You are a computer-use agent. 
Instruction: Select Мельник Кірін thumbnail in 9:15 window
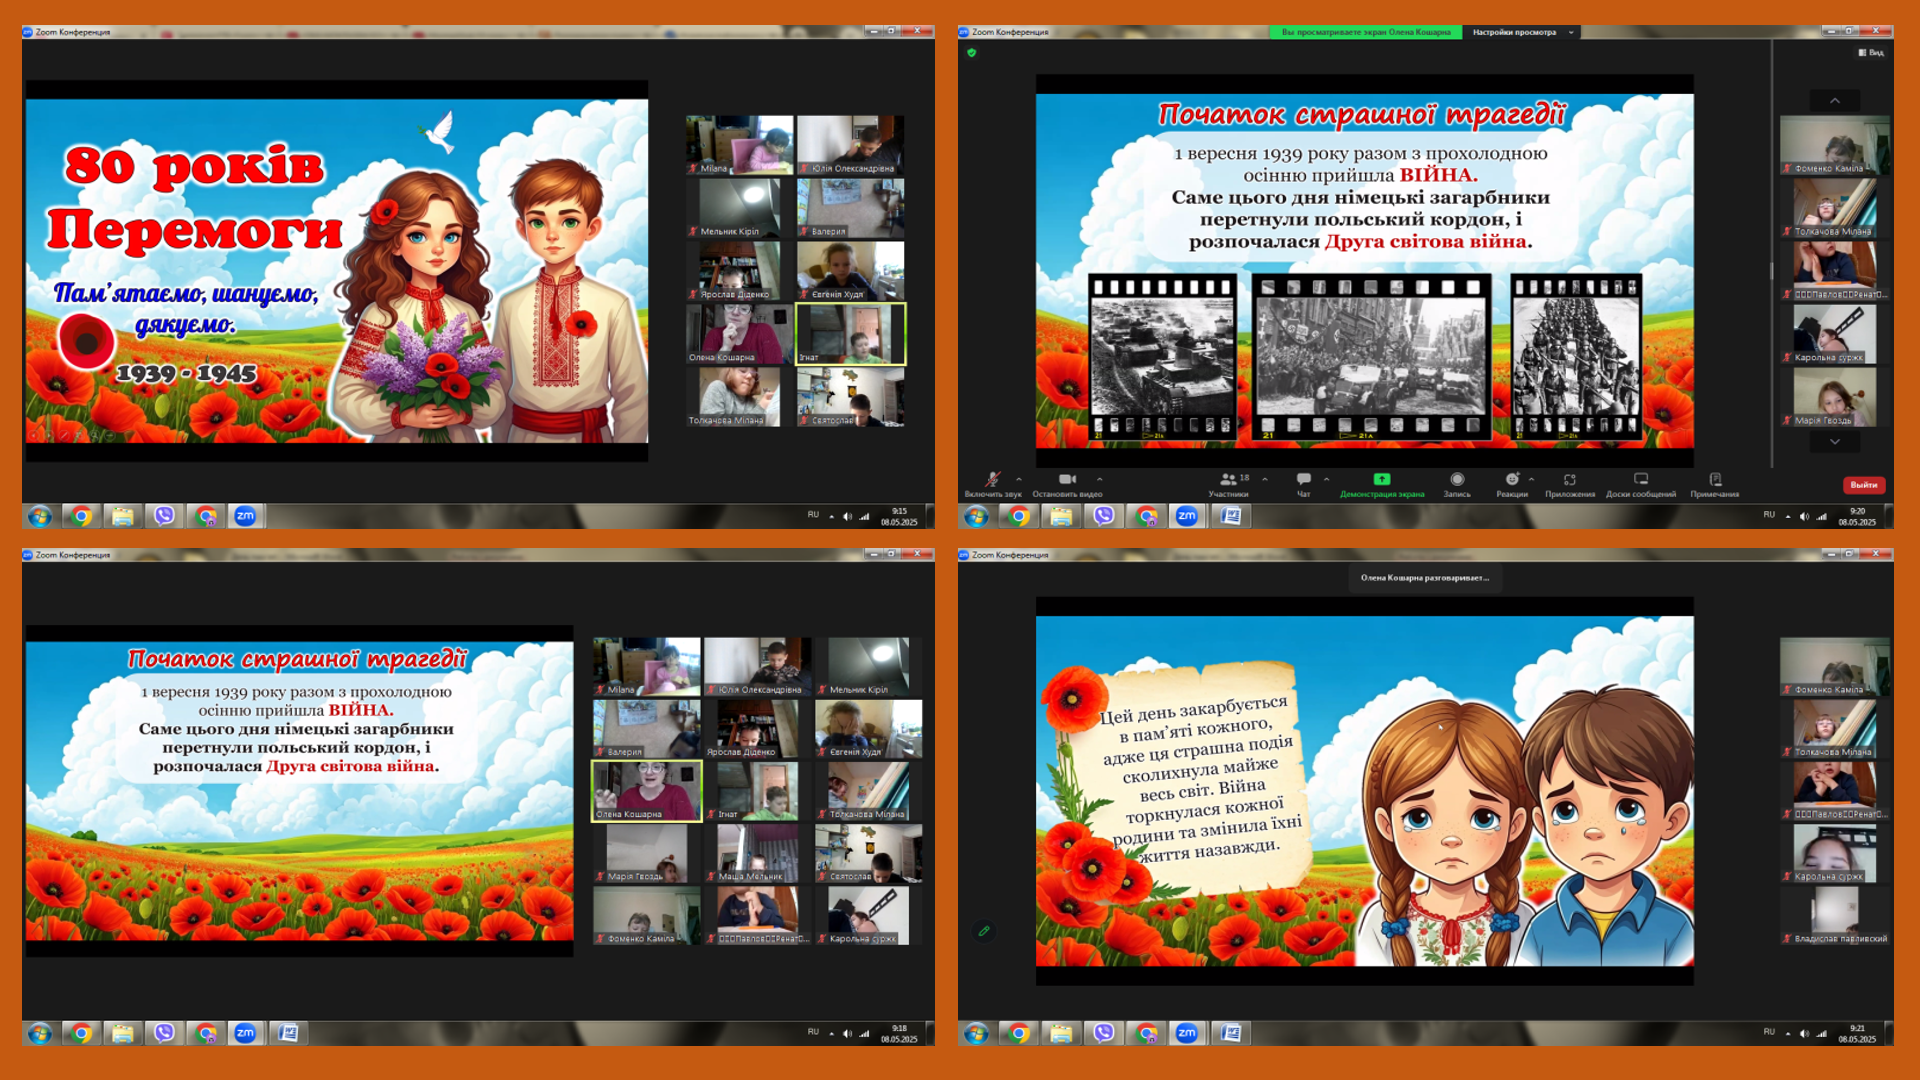click(x=740, y=208)
